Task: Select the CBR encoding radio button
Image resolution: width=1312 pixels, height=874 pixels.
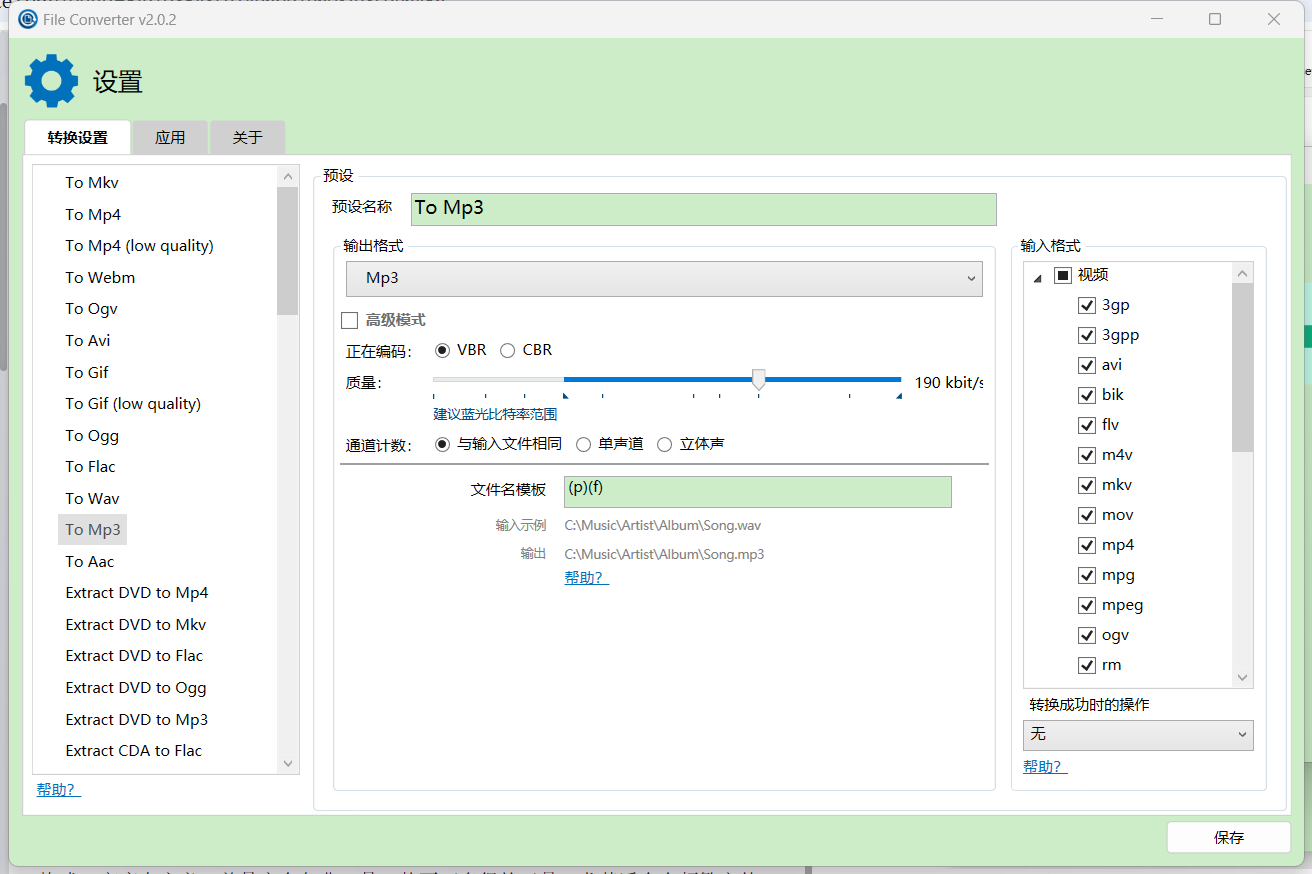Action: click(508, 350)
